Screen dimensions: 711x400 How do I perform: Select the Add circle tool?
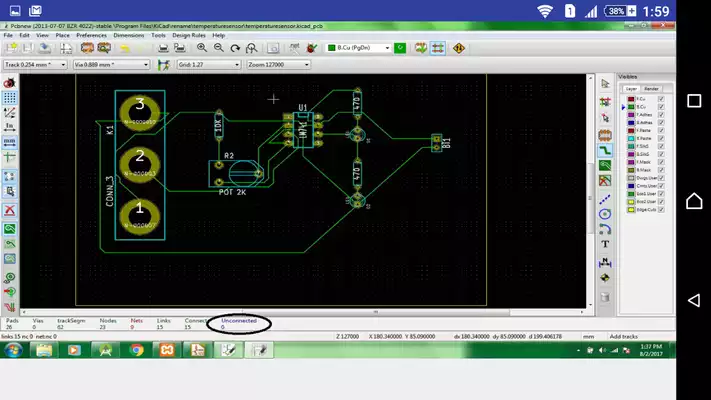coord(605,214)
